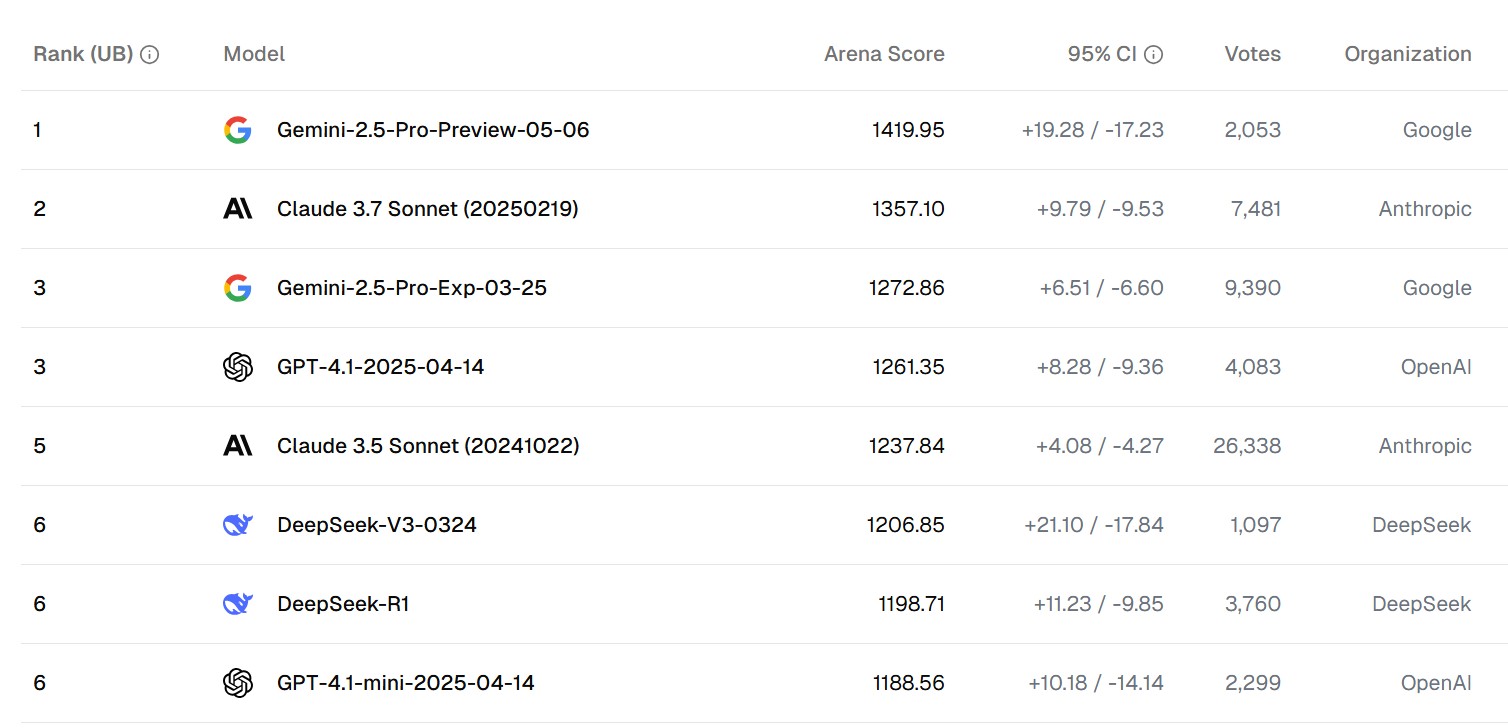Viewport: 1508px width, 728px height.
Task: Click the Google logo beside Gemini-2.5-Pro-Exp-03-25
Action: pyautogui.click(x=238, y=288)
